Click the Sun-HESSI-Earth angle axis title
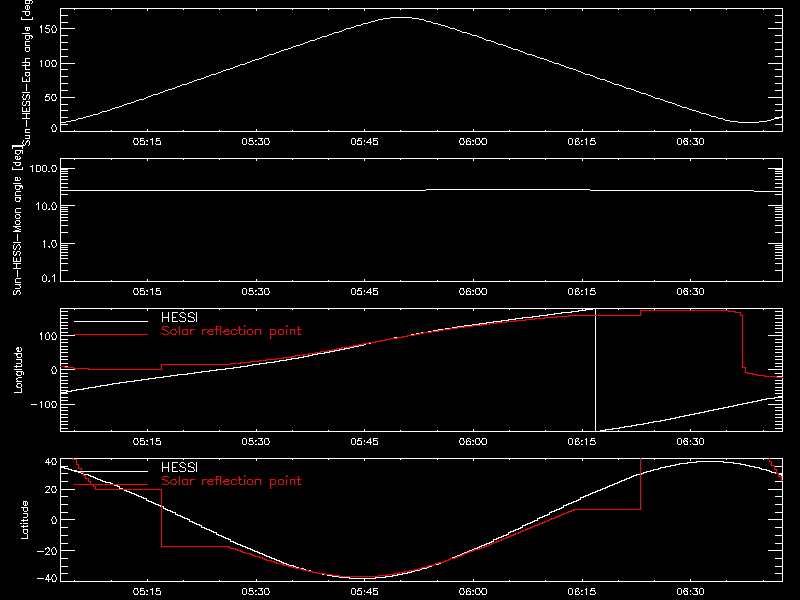 27,73
